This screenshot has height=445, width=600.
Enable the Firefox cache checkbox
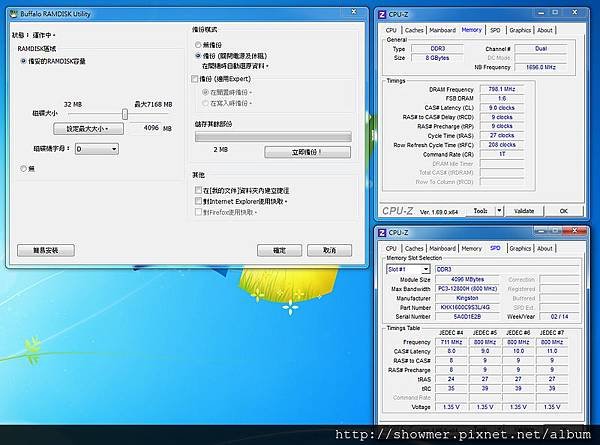click(198, 212)
